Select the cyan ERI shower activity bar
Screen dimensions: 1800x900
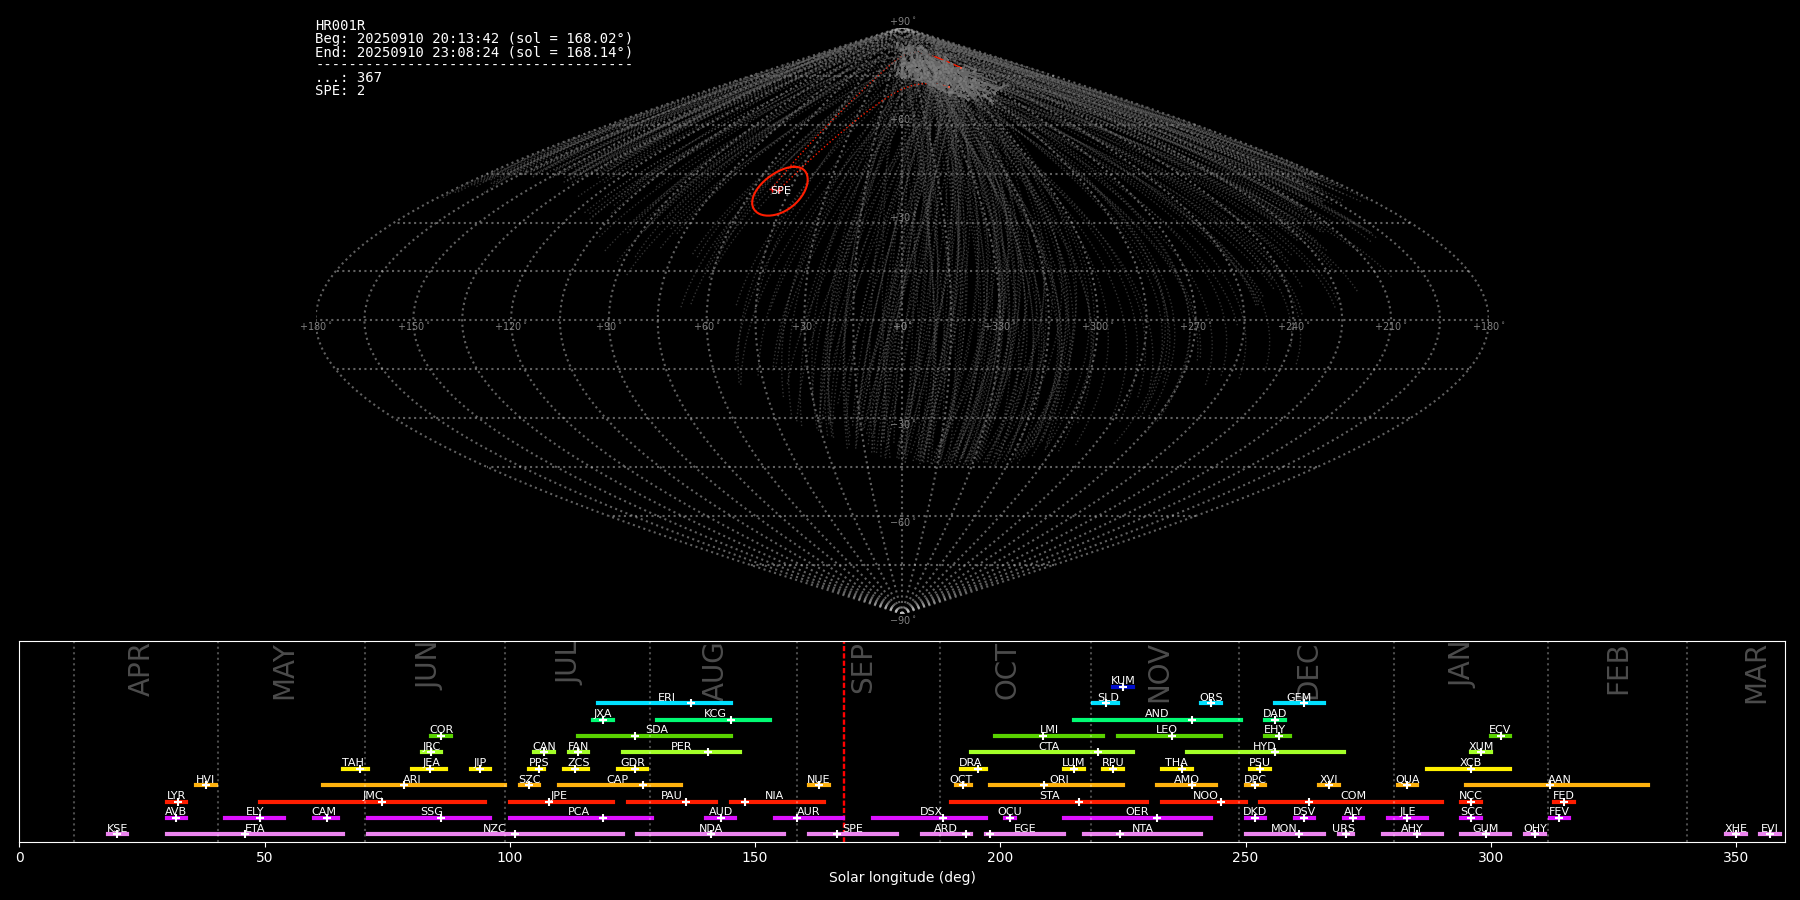[664, 703]
